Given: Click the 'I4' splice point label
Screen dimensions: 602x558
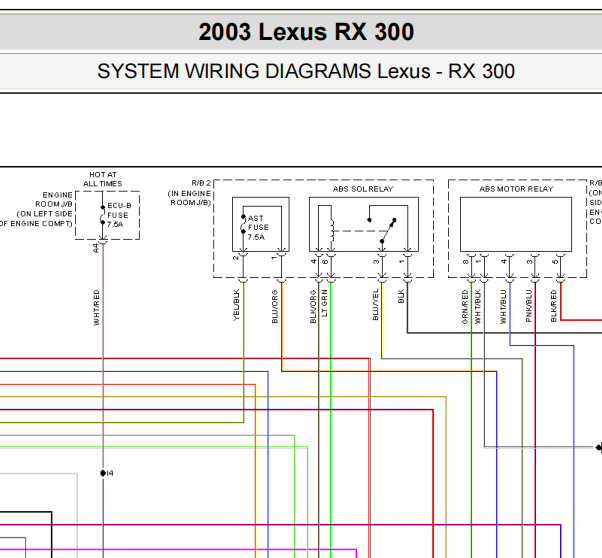Looking at the screenshot, I should pos(110,473).
